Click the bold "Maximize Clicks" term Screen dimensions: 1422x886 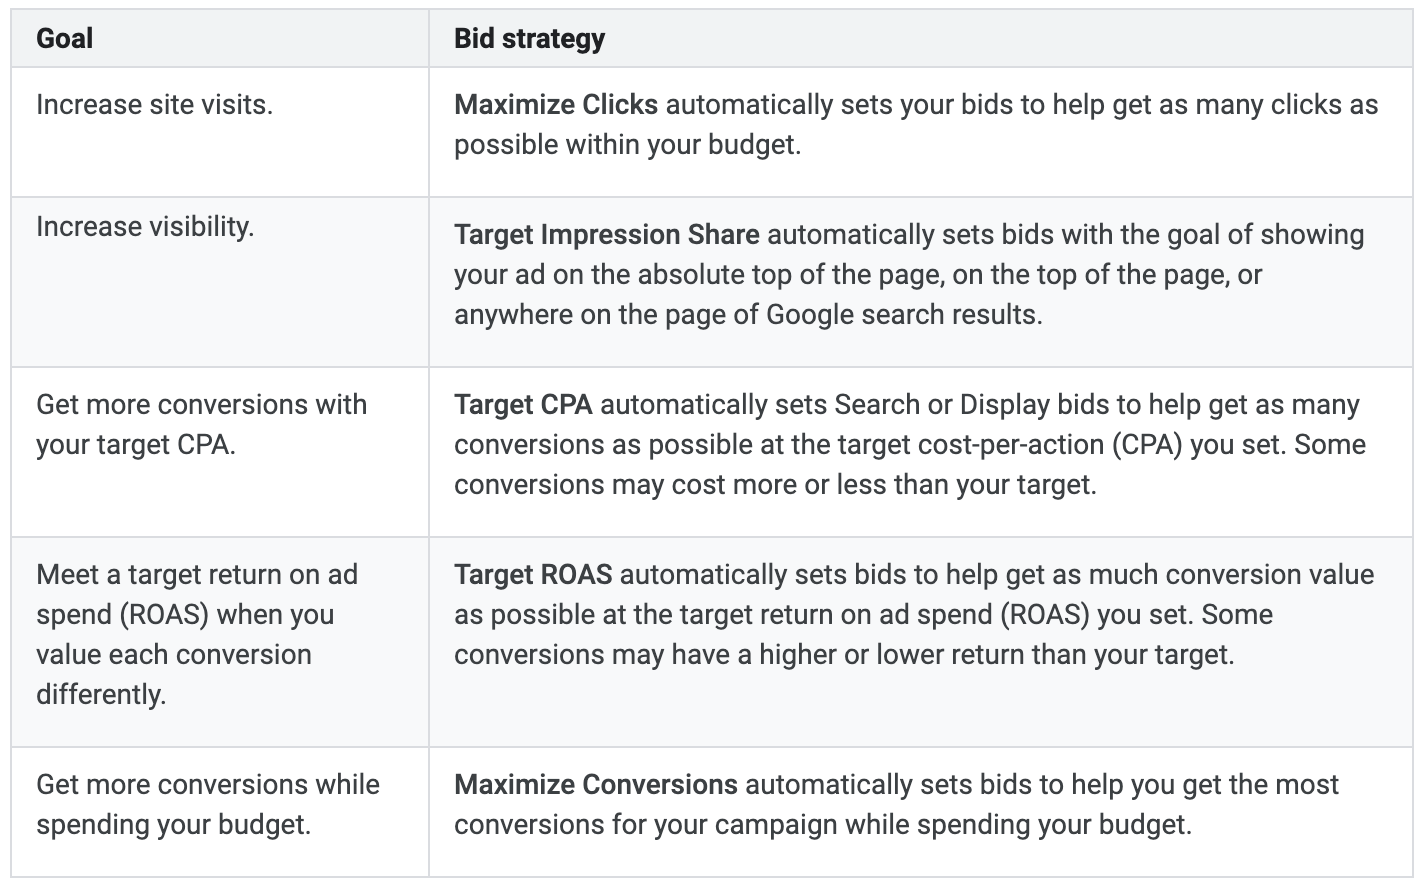click(x=556, y=105)
